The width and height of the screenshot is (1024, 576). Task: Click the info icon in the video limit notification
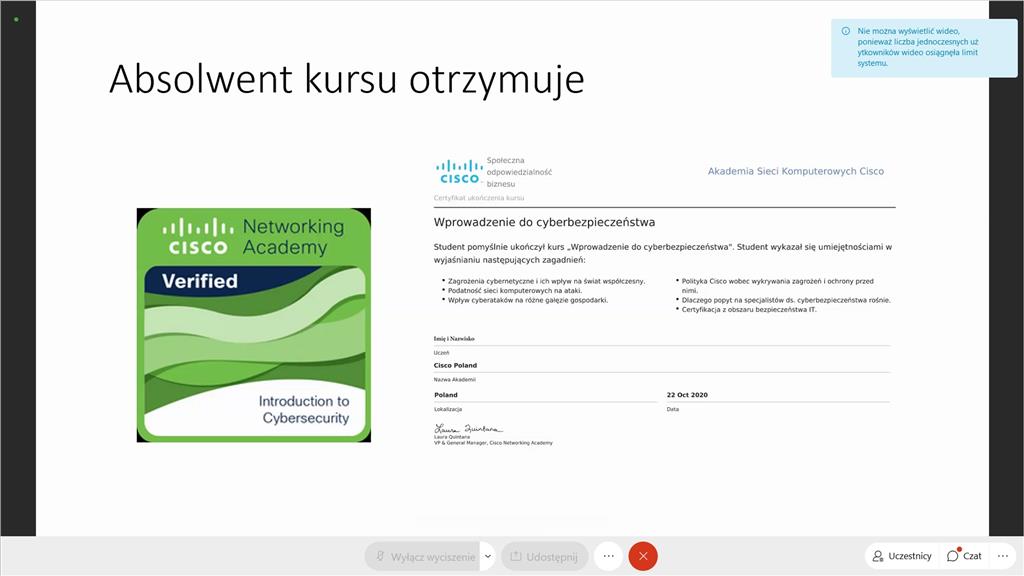point(846,31)
